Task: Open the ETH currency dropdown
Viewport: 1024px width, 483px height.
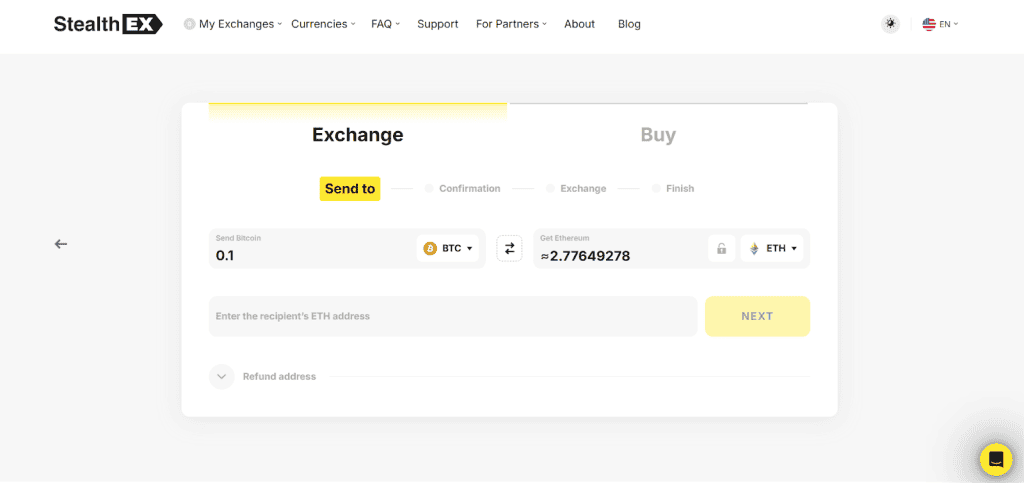Action: [772, 248]
